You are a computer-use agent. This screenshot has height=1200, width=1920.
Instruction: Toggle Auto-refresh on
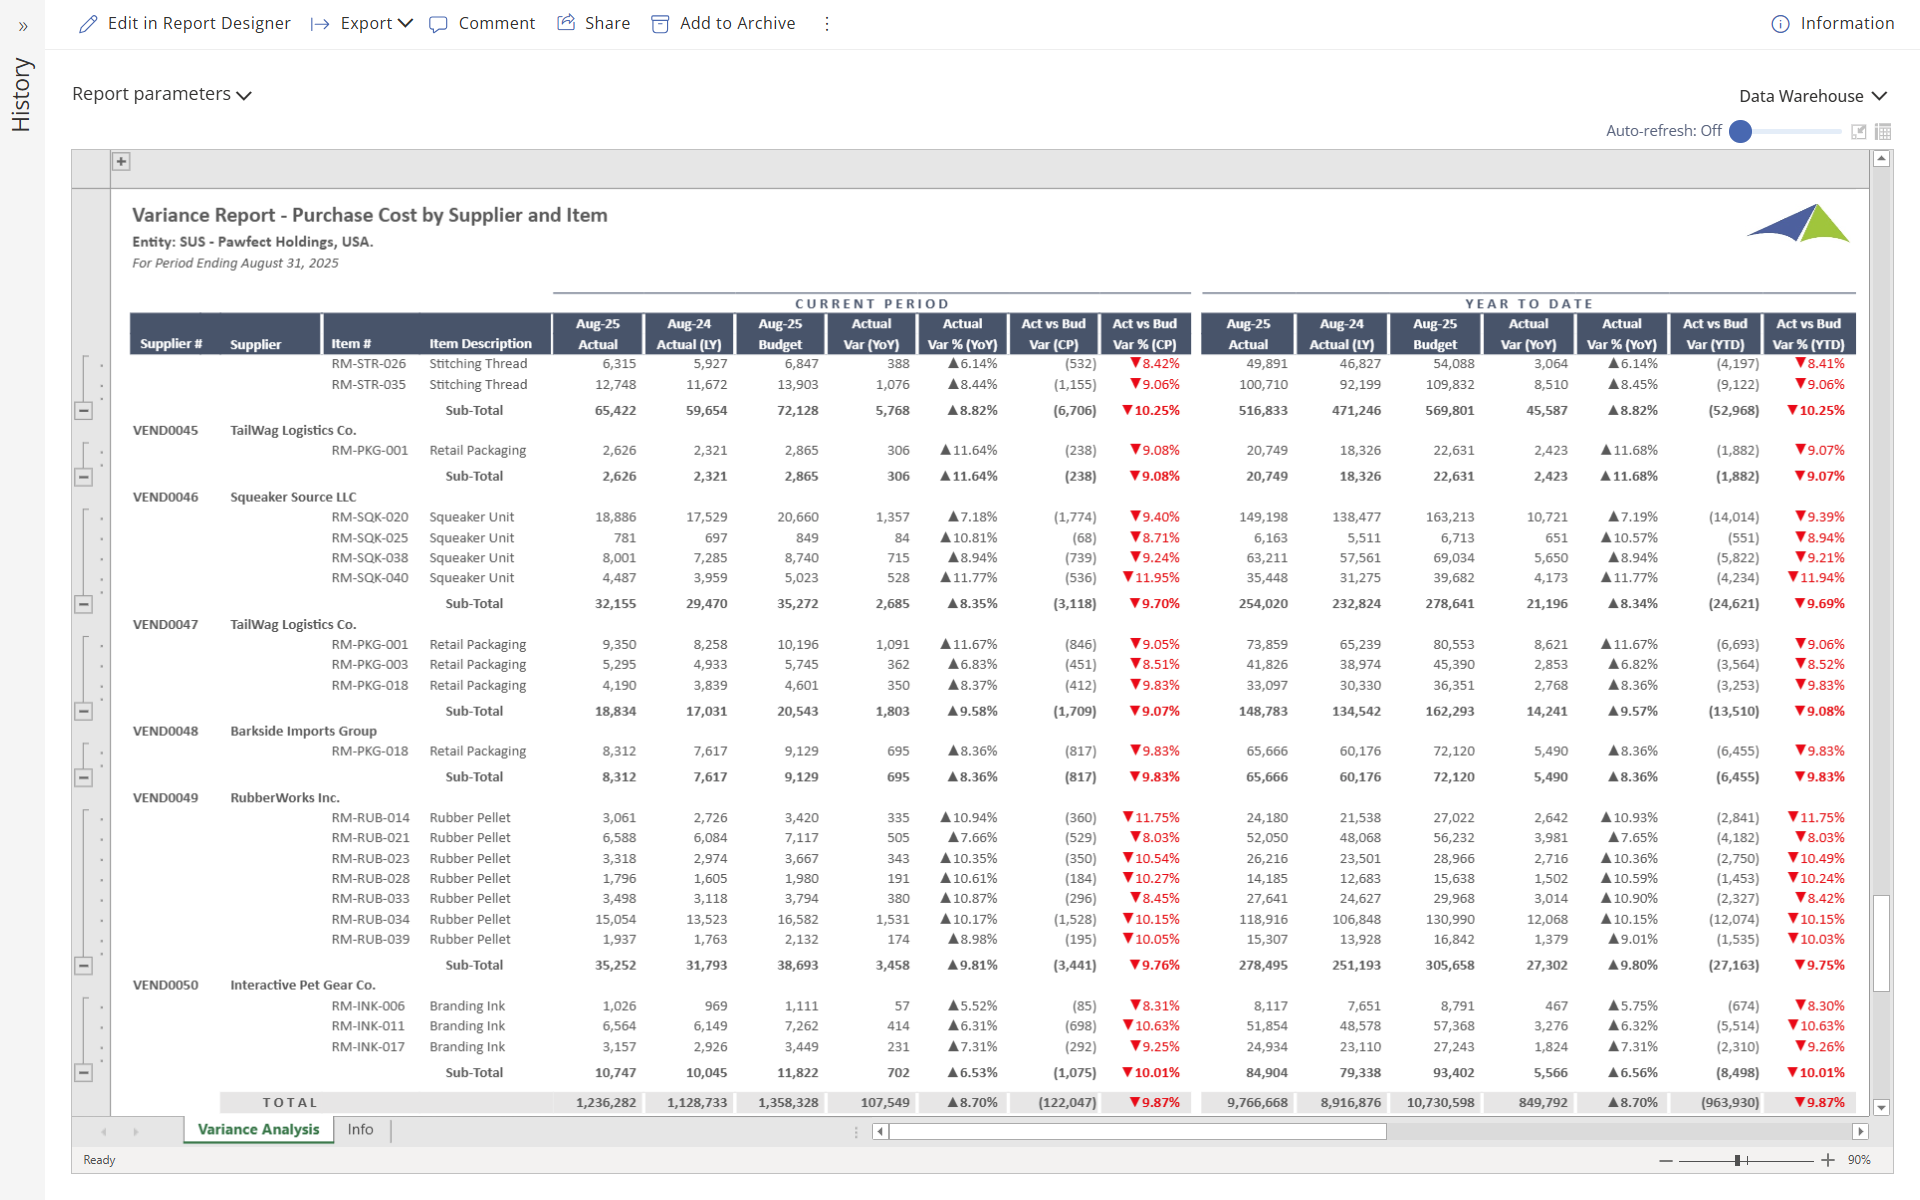pos(1740,131)
